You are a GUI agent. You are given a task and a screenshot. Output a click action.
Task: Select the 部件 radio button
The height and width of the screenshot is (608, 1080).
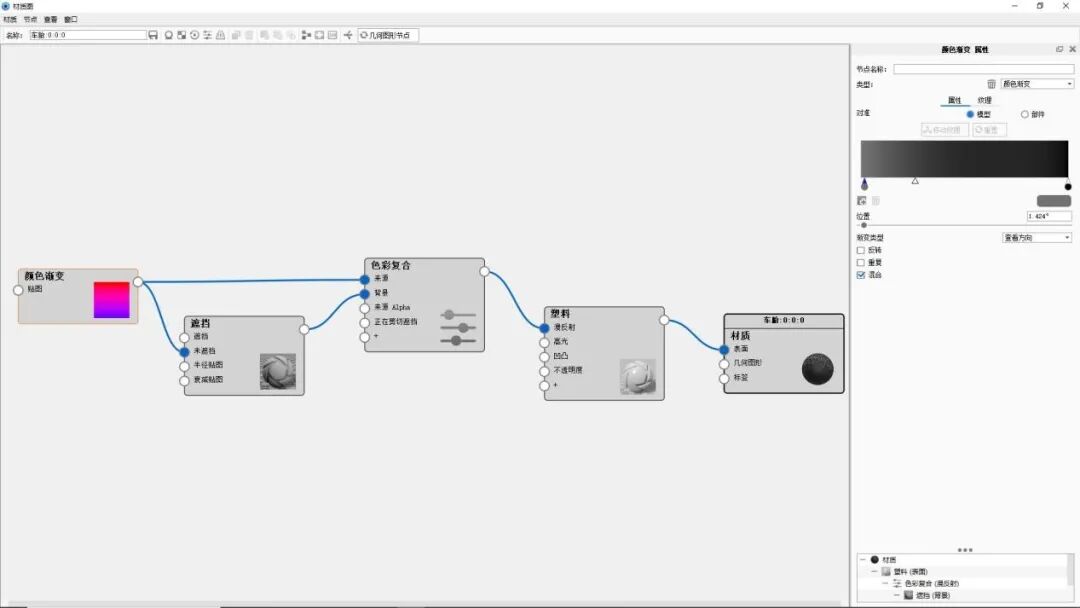click(x=1024, y=113)
